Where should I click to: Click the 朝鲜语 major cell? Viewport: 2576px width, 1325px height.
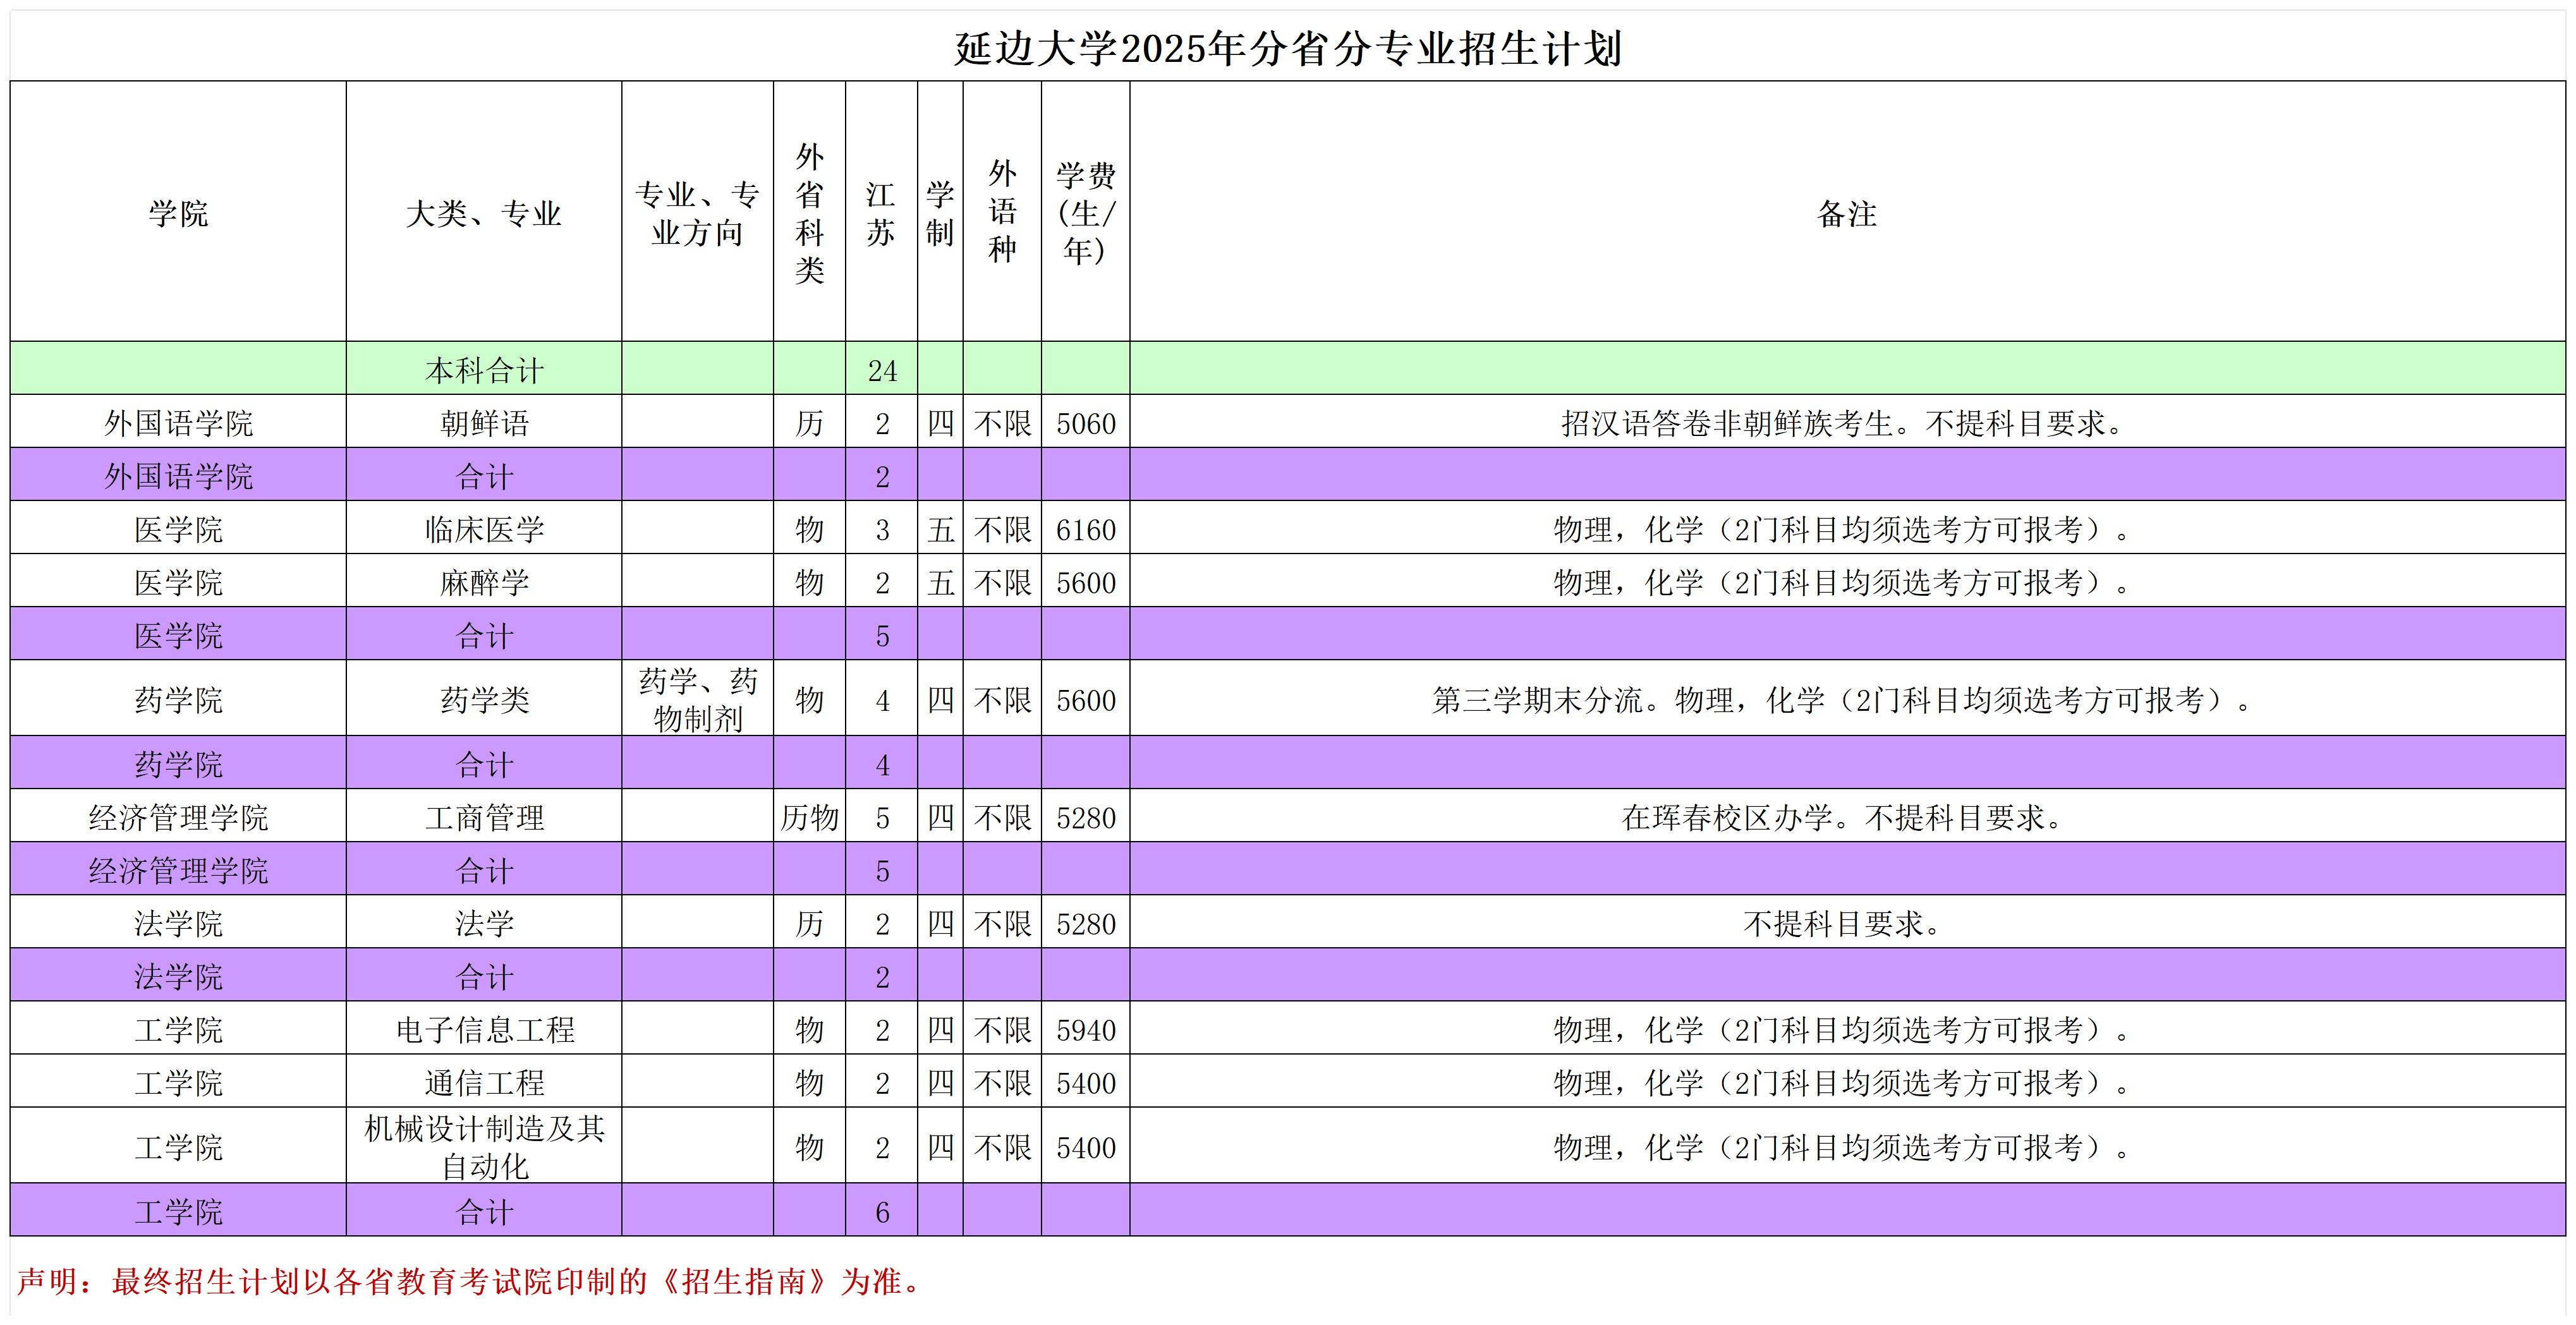[484, 422]
